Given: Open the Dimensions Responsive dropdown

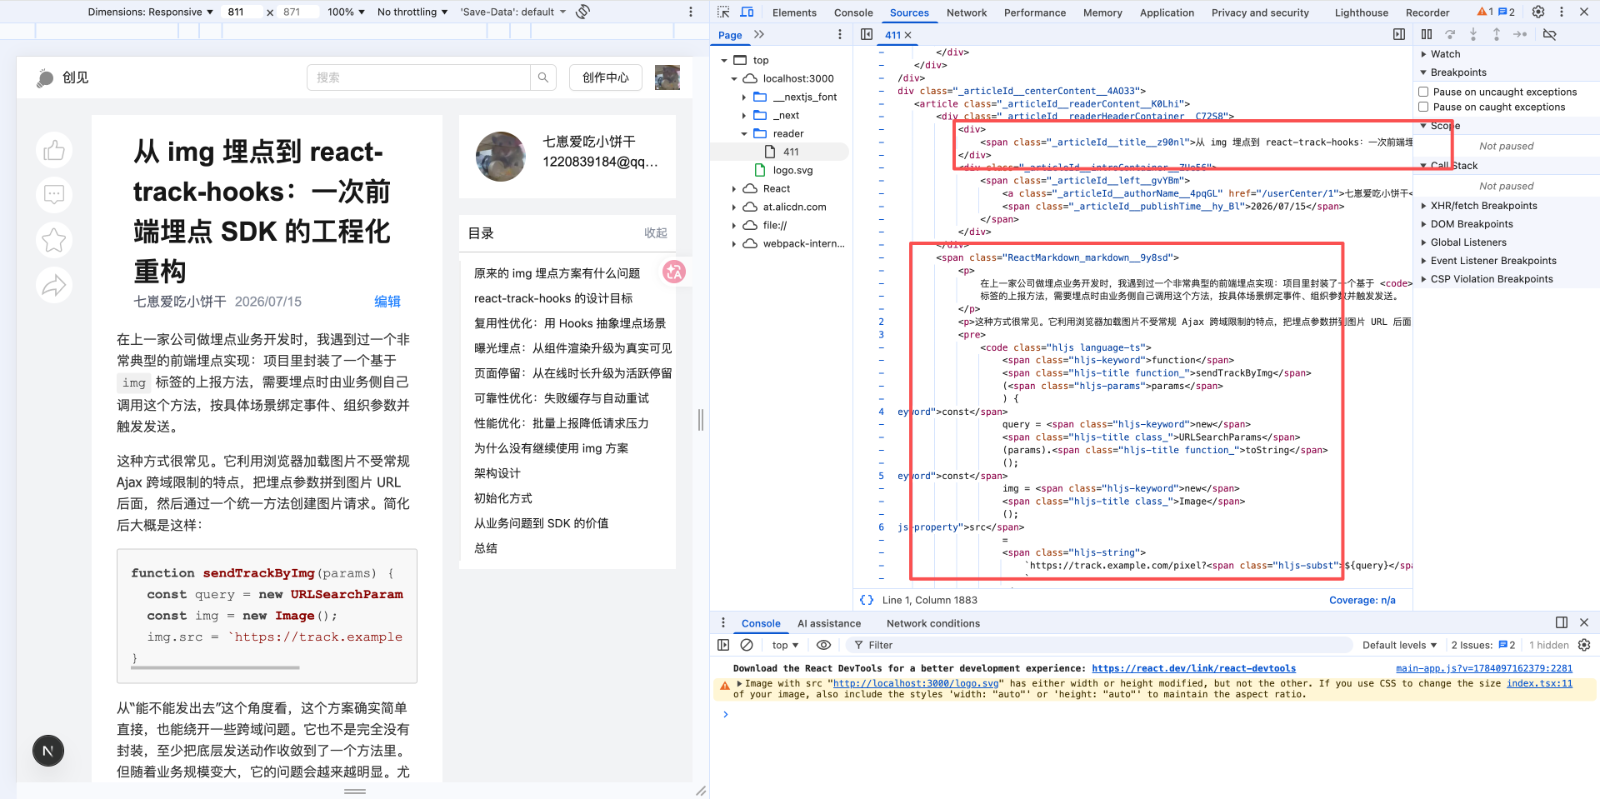Looking at the screenshot, I should [x=150, y=12].
